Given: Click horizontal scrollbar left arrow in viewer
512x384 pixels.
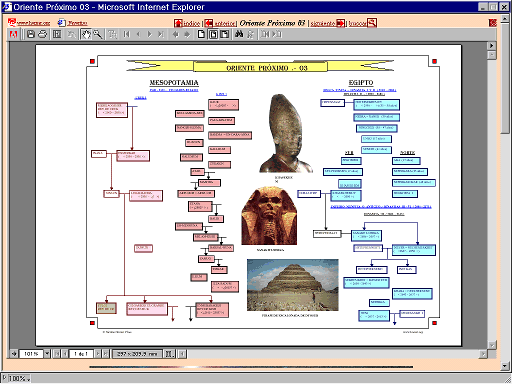Looking at the screenshot, I should [x=182, y=354].
